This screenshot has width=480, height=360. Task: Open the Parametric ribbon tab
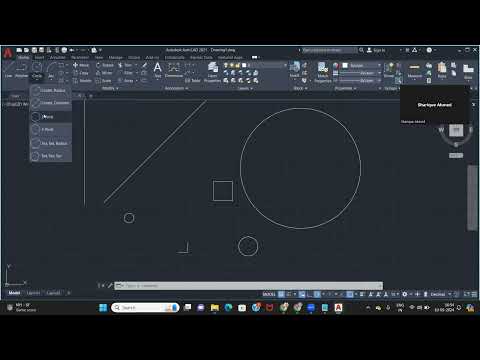click(x=80, y=57)
